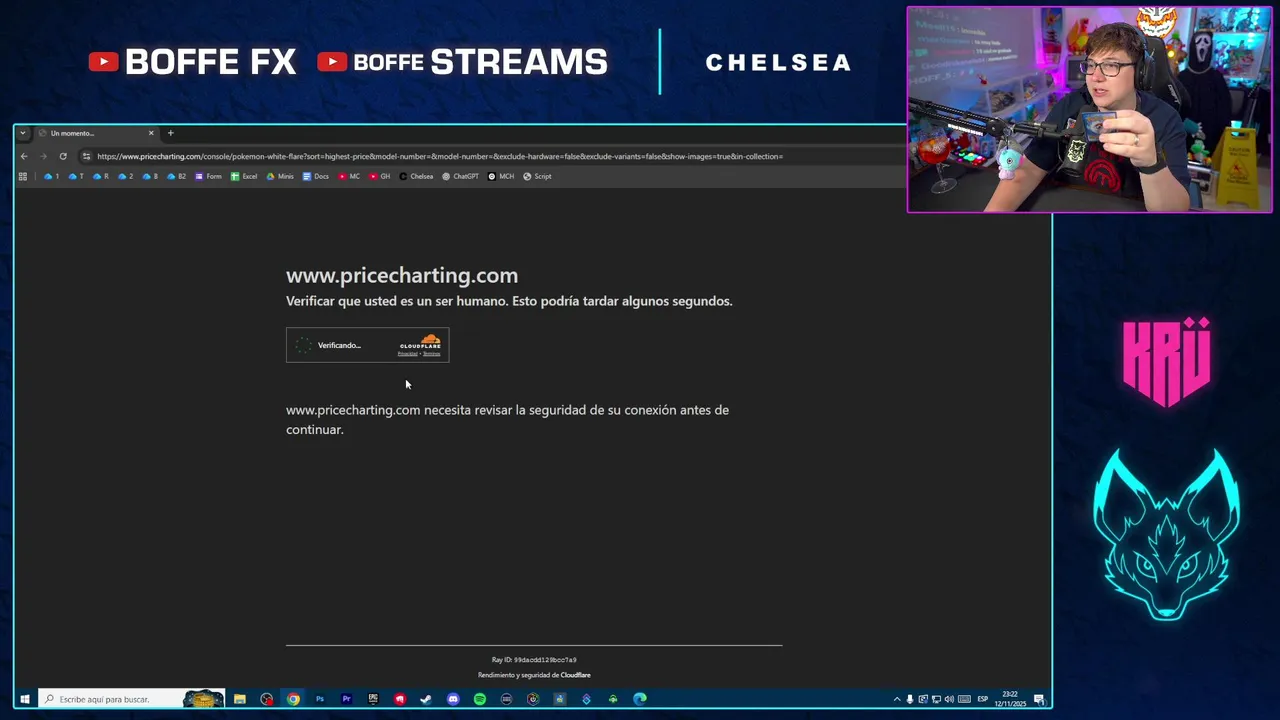Open Spotify from the taskbar
Viewport: 1280px width, 720px height.
pos(480,699)
